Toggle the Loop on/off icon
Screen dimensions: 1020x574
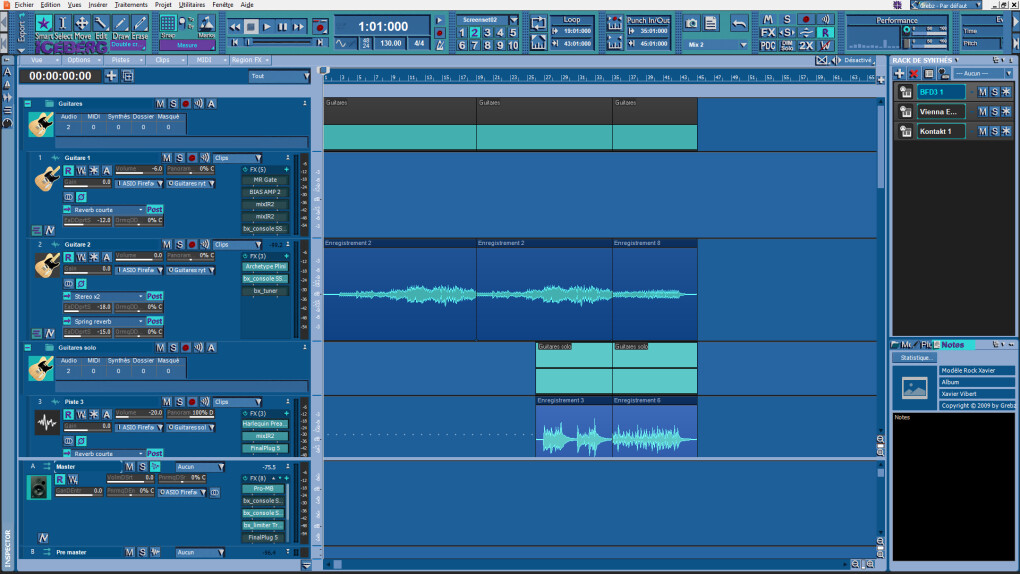(x=539, y=24)
